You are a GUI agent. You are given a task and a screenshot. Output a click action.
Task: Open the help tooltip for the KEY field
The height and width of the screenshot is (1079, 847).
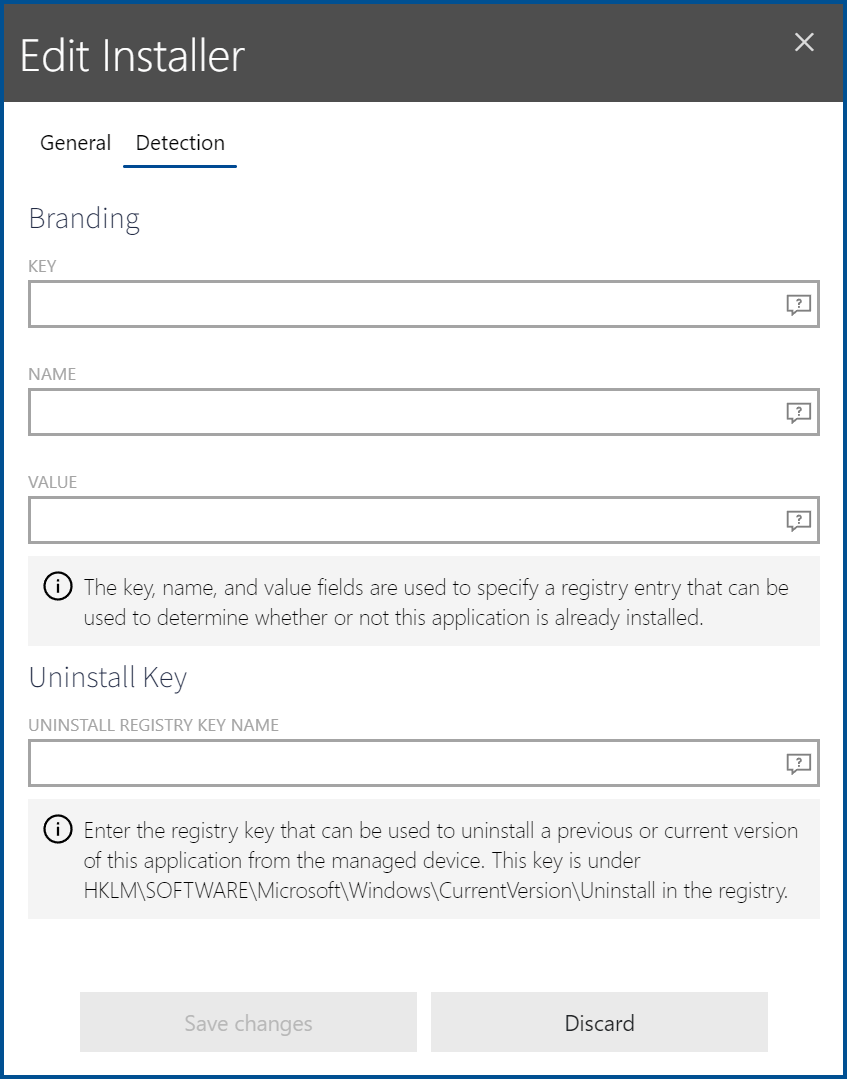[x=798, y=305]
